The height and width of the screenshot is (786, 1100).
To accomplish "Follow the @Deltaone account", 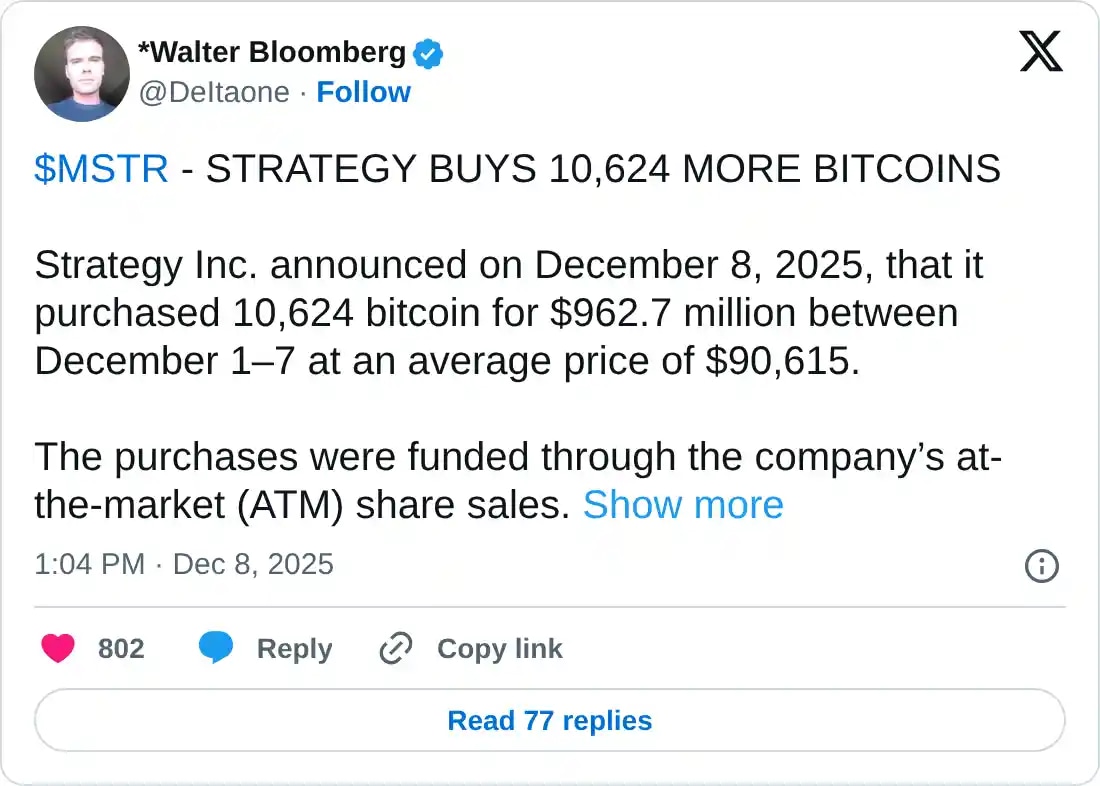I will point(364,92).
